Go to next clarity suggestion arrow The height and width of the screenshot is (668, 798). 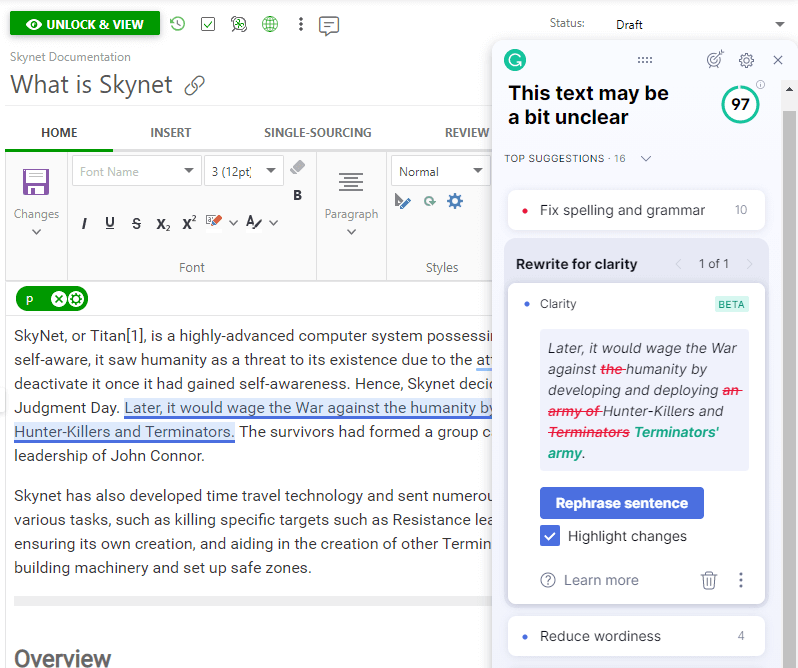tap(749, 264)
